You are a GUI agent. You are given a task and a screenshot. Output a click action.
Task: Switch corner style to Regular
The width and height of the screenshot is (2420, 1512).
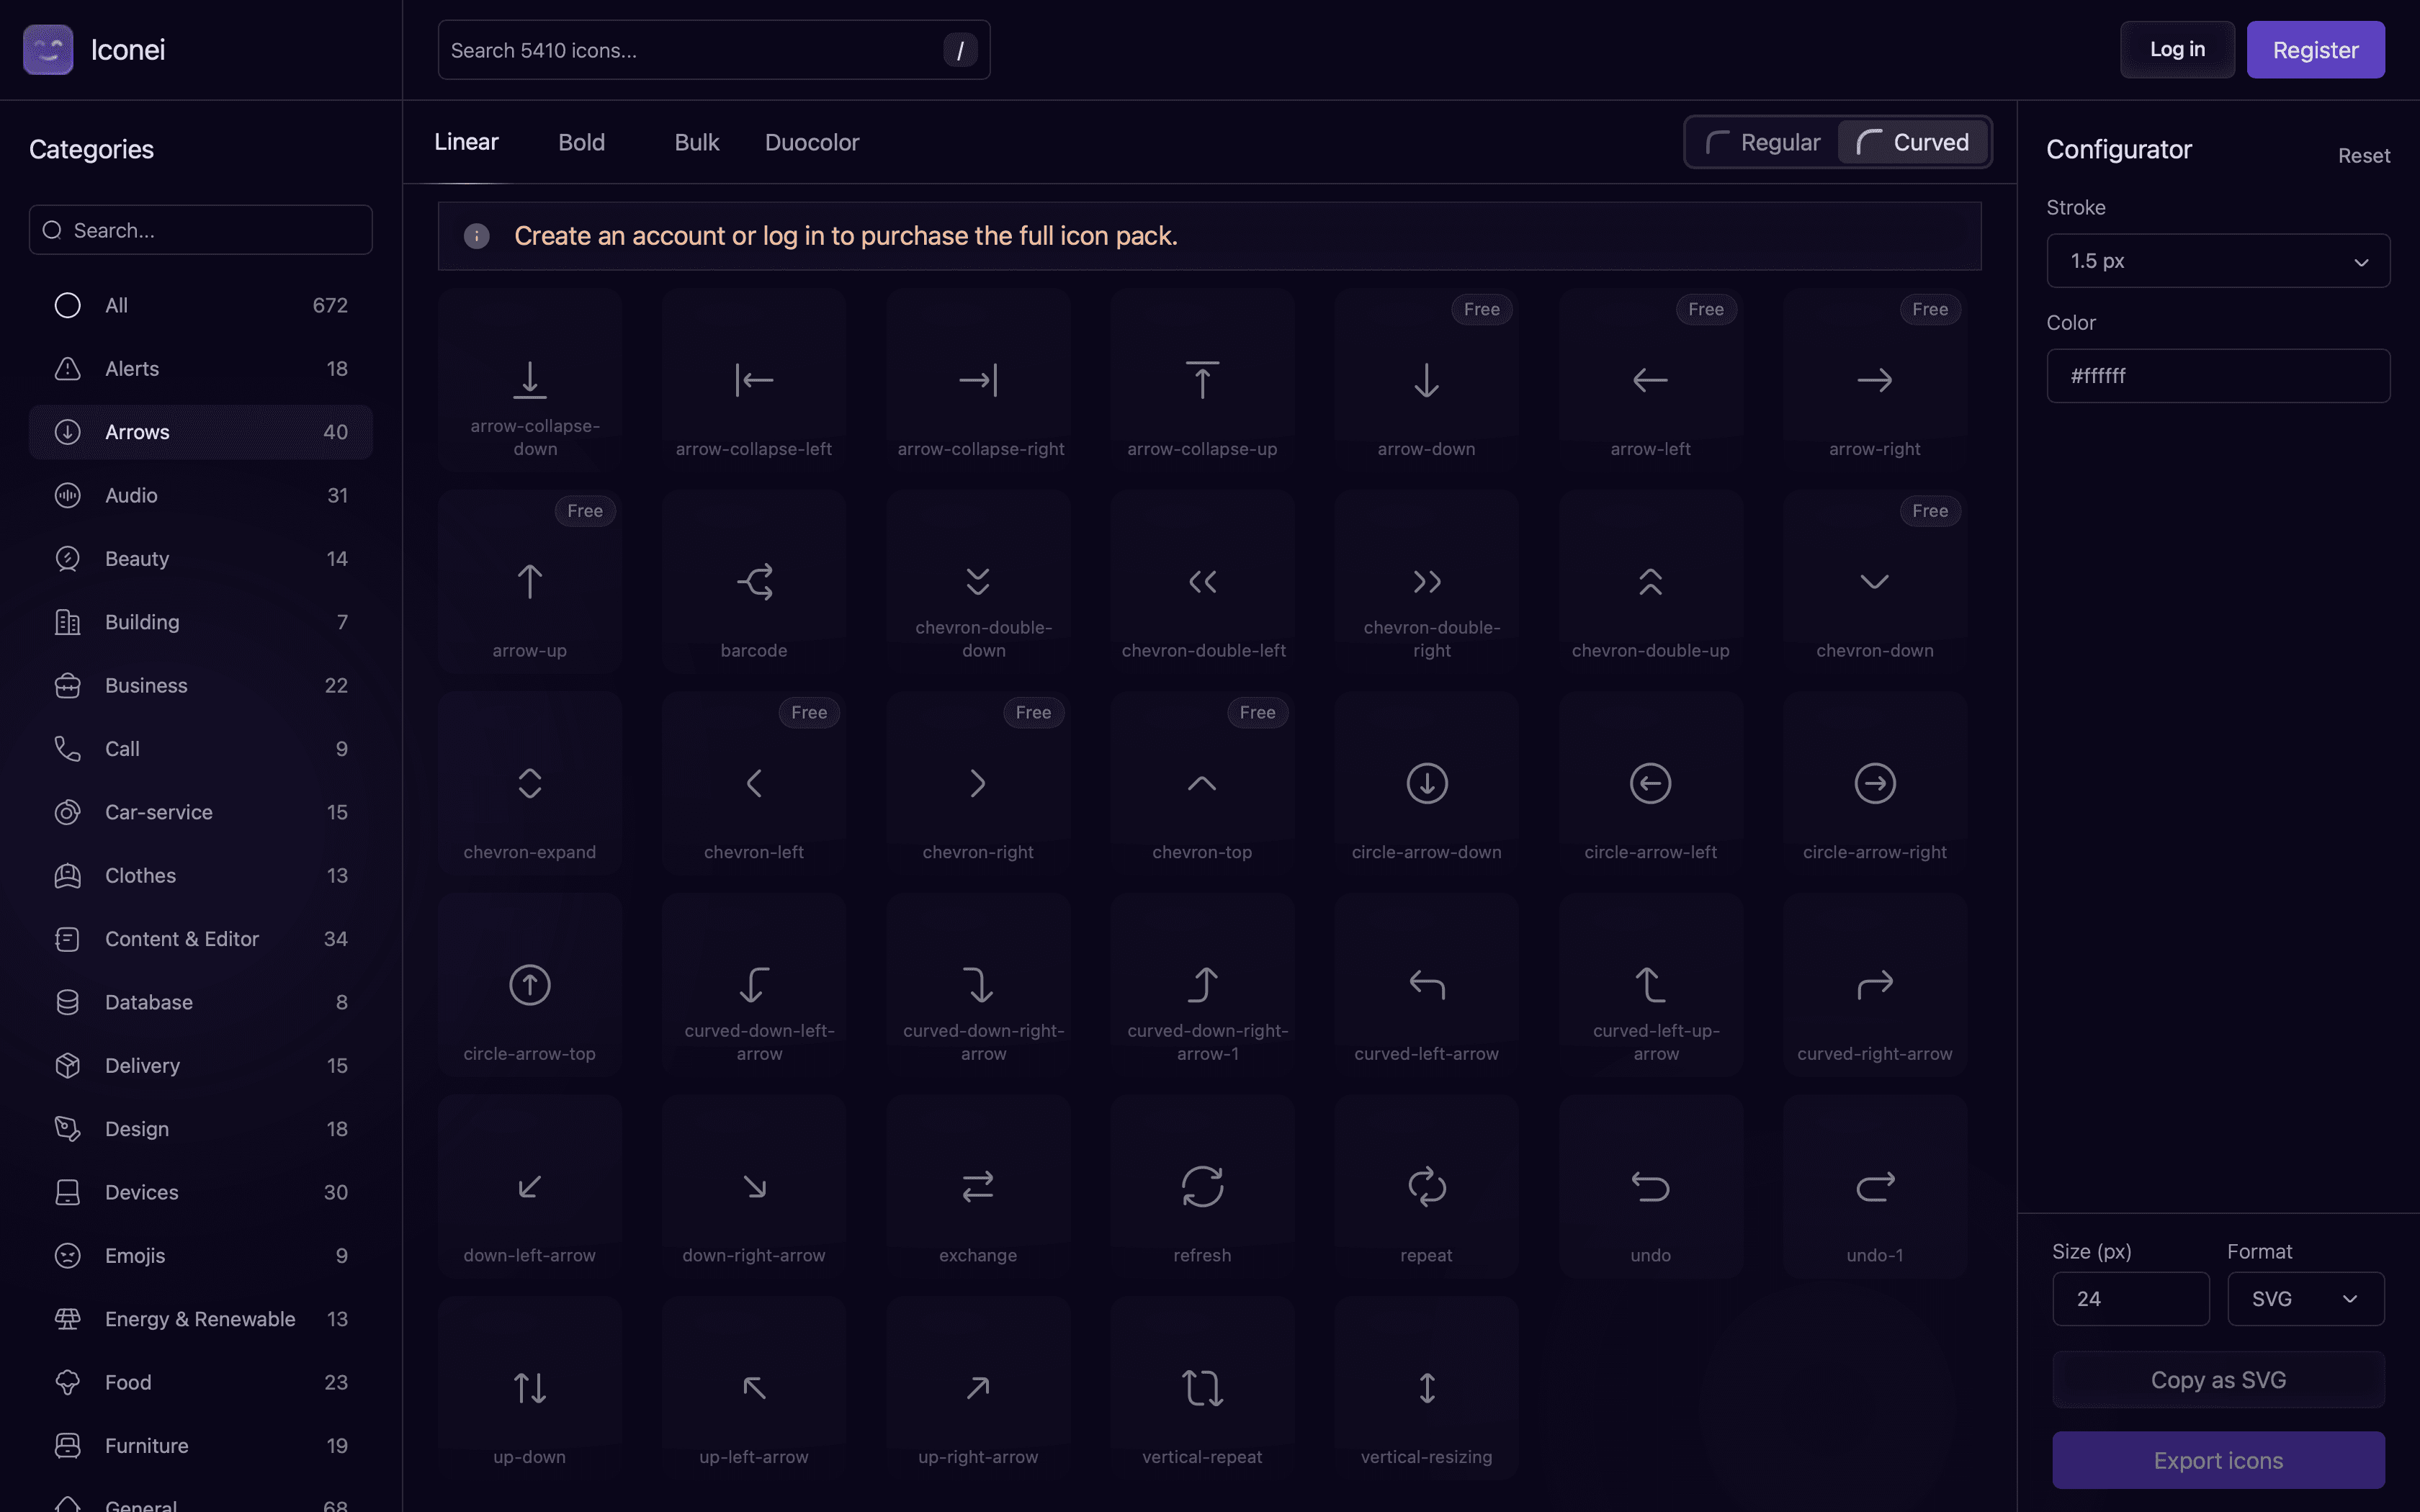point(1762,142)
